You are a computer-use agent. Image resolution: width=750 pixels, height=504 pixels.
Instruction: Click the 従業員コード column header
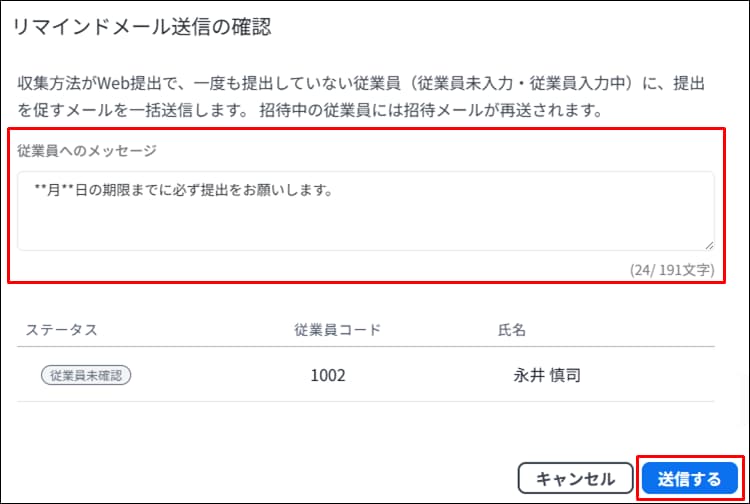coord(337,328)
